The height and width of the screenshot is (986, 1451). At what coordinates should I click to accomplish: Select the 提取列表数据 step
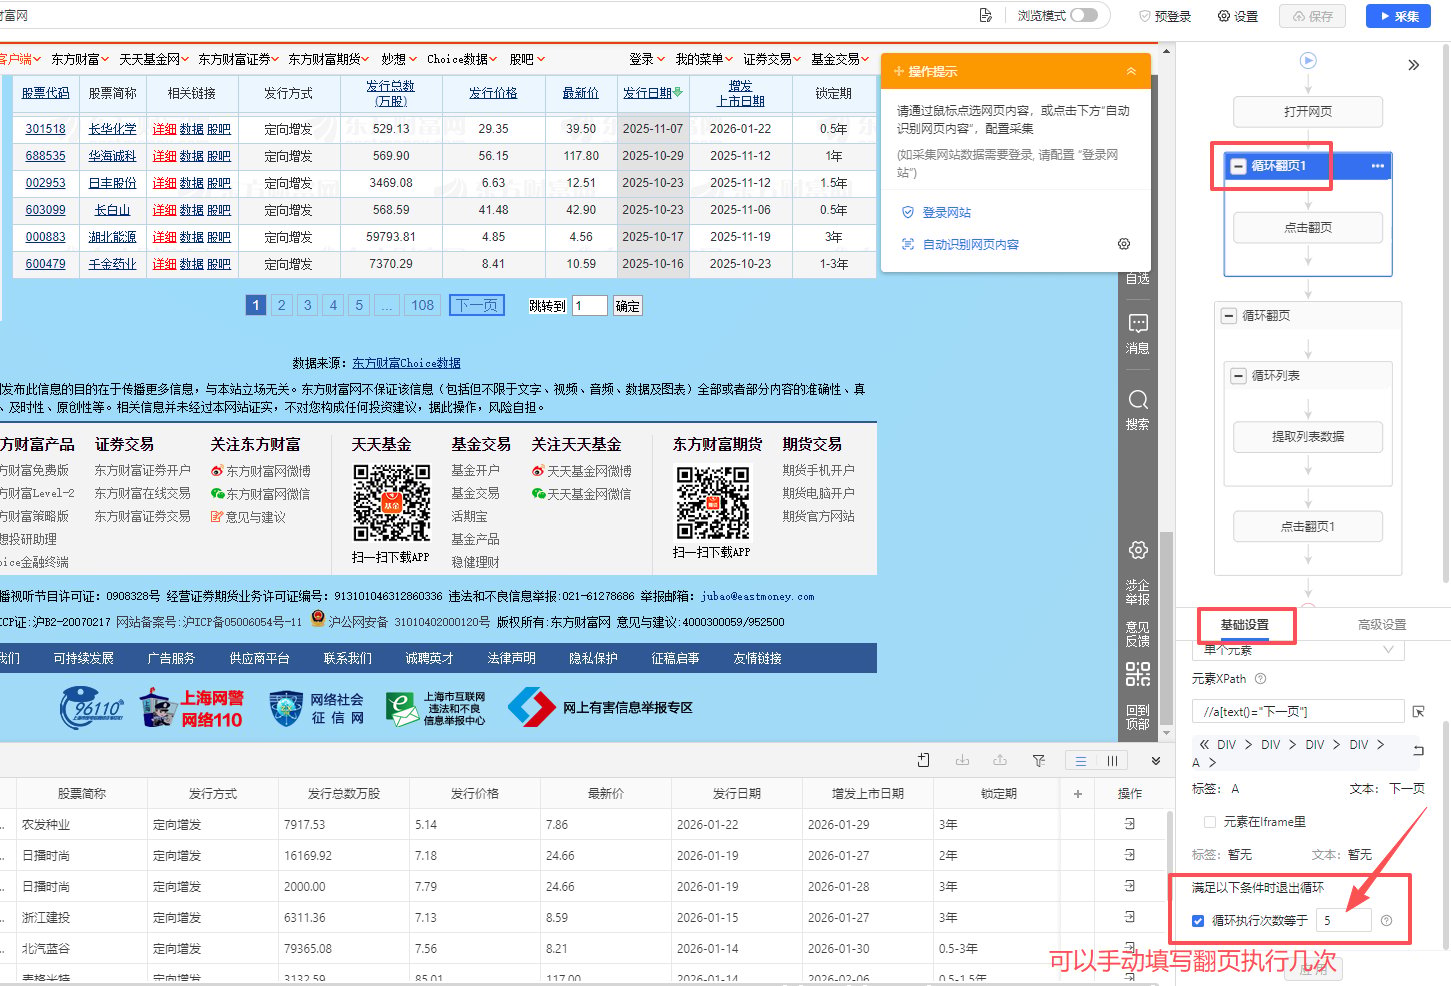pyautogui.click(x=1308, y=437)
